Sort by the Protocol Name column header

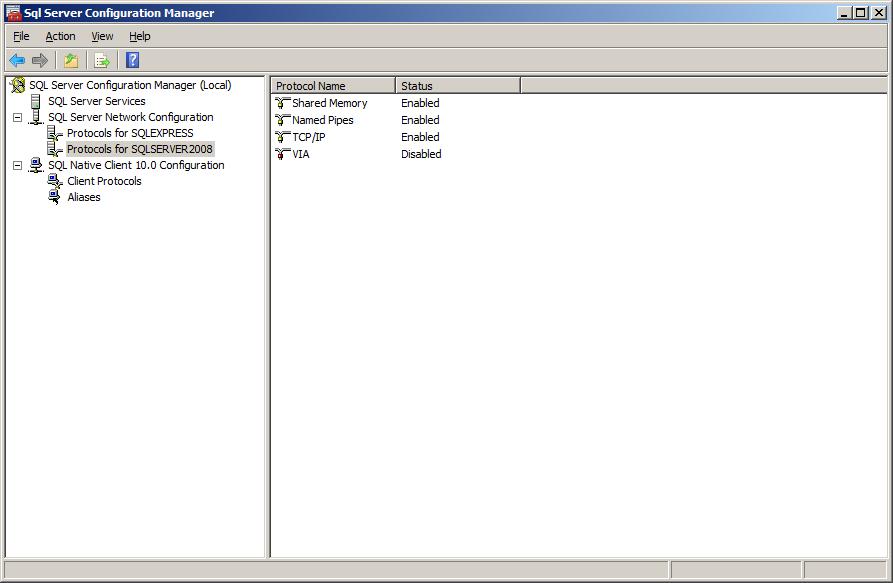pos(333,86)
